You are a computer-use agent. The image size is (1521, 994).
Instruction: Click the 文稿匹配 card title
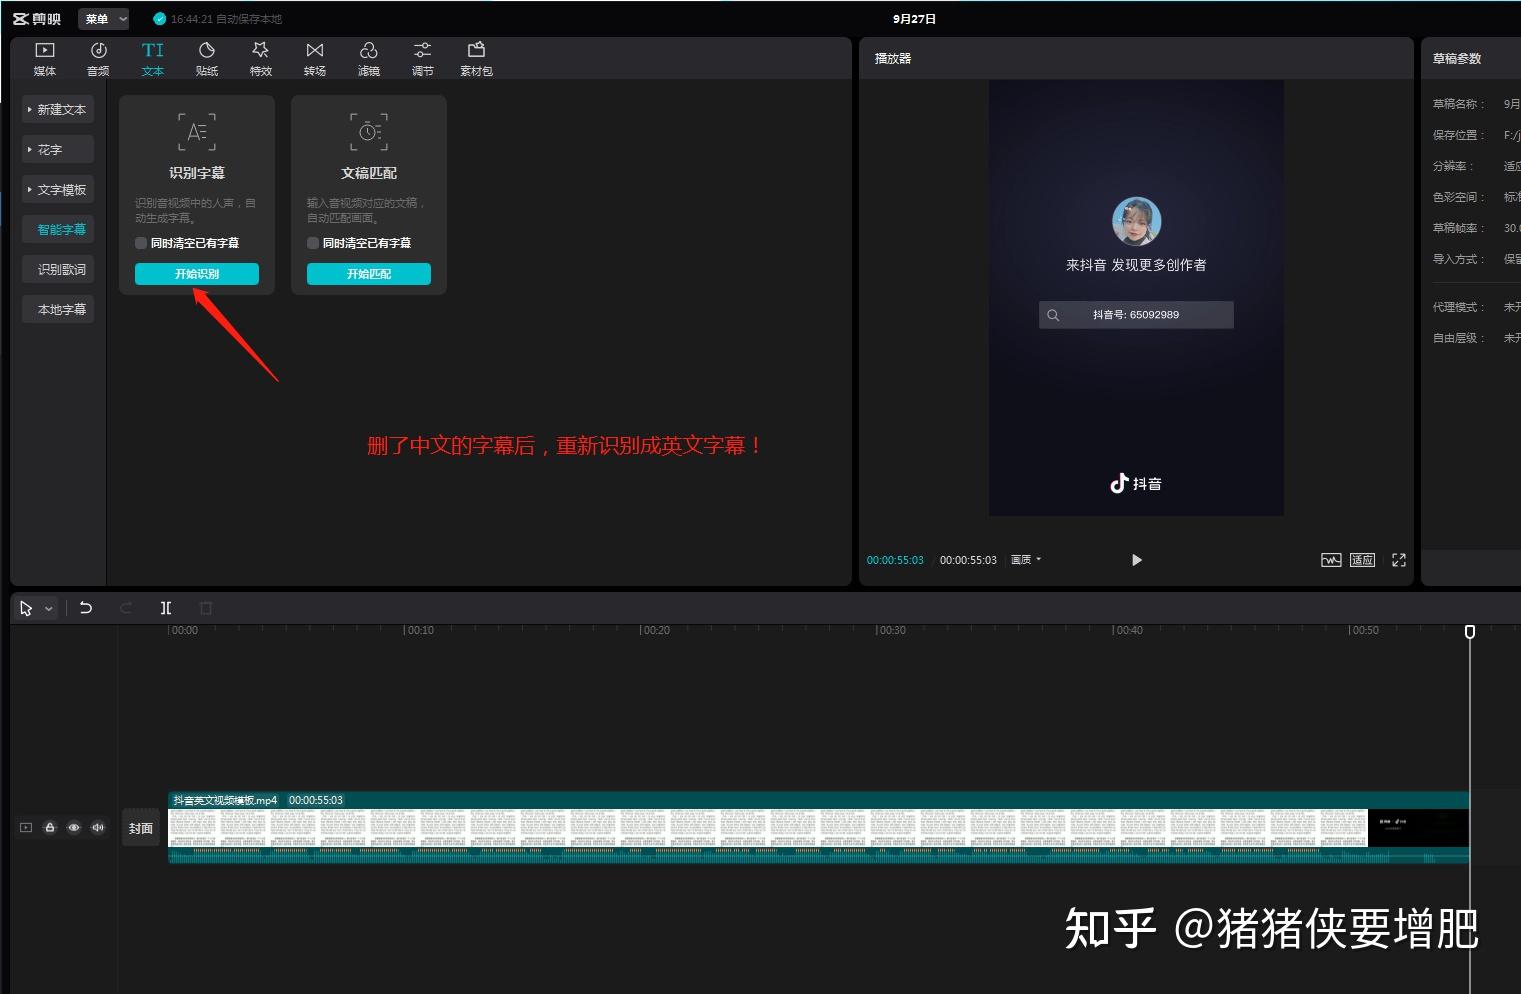pos(369,173)
